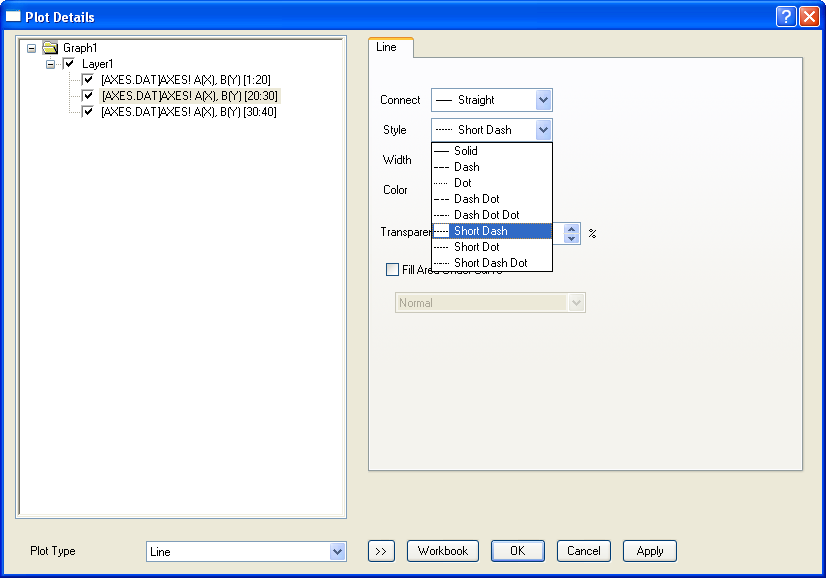Viewport: 826px width, 578px height.
Task: Click the Workbook button
Action: coord(443,550)
